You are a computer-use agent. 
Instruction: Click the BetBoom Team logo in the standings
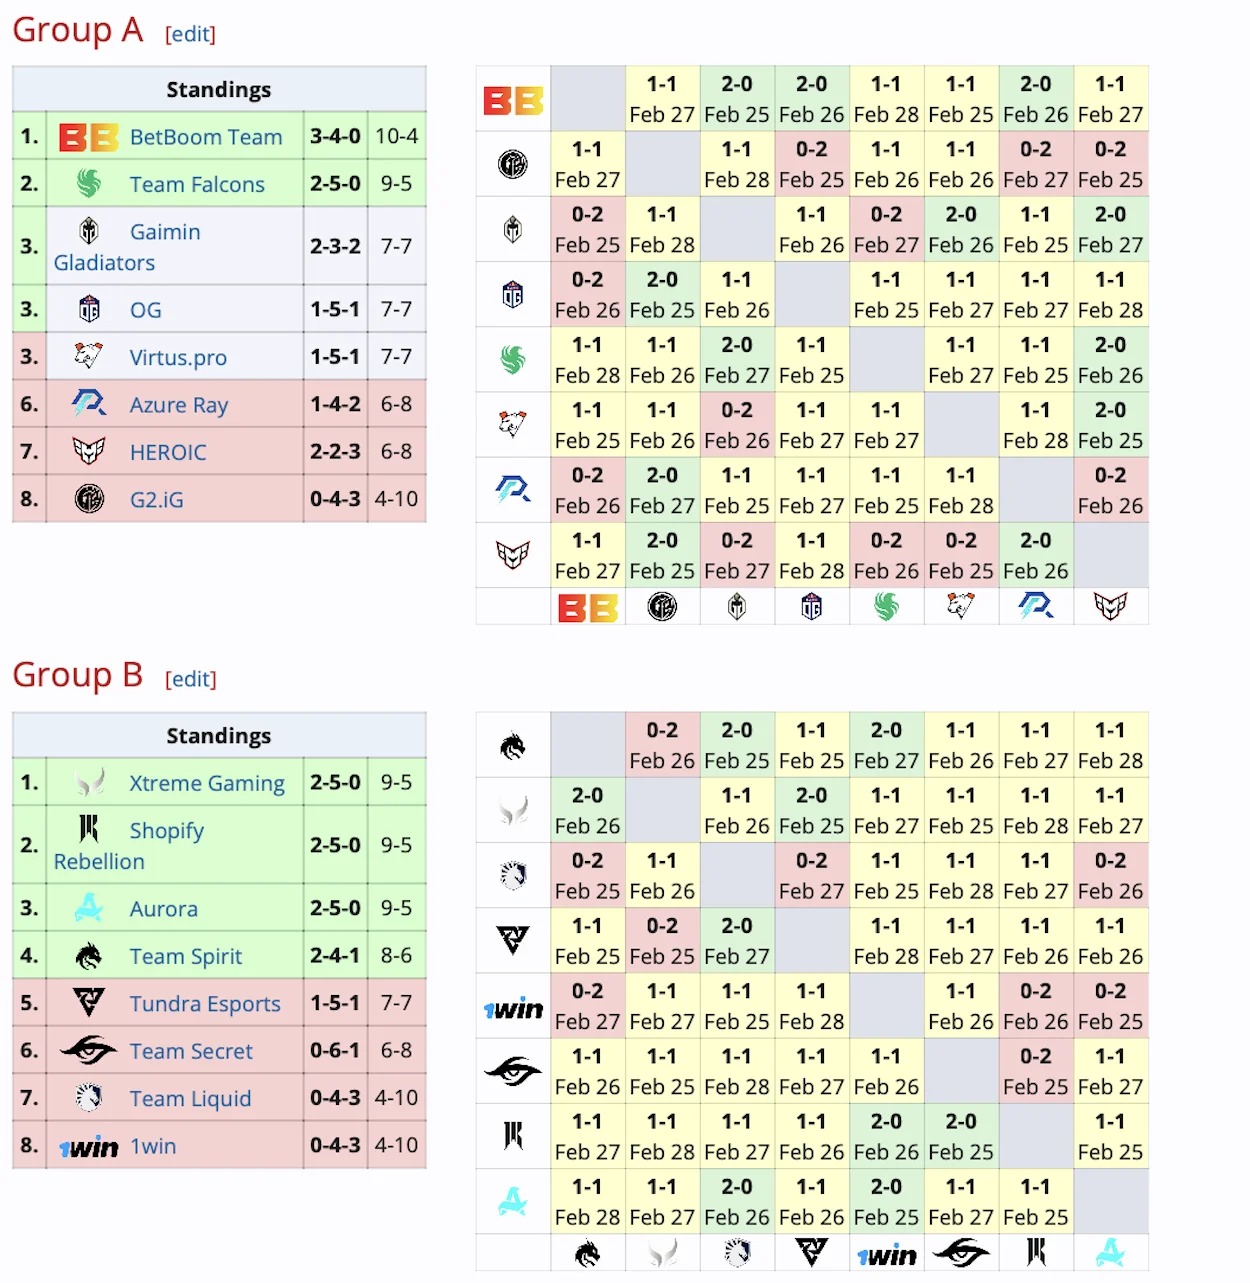89,136
